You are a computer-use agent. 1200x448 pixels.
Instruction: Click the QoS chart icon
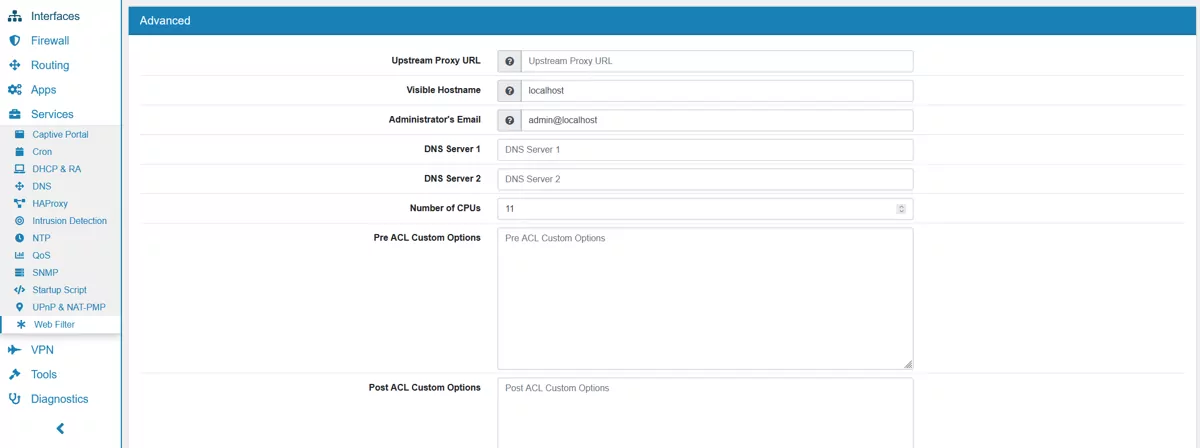(x=20, y=255)
